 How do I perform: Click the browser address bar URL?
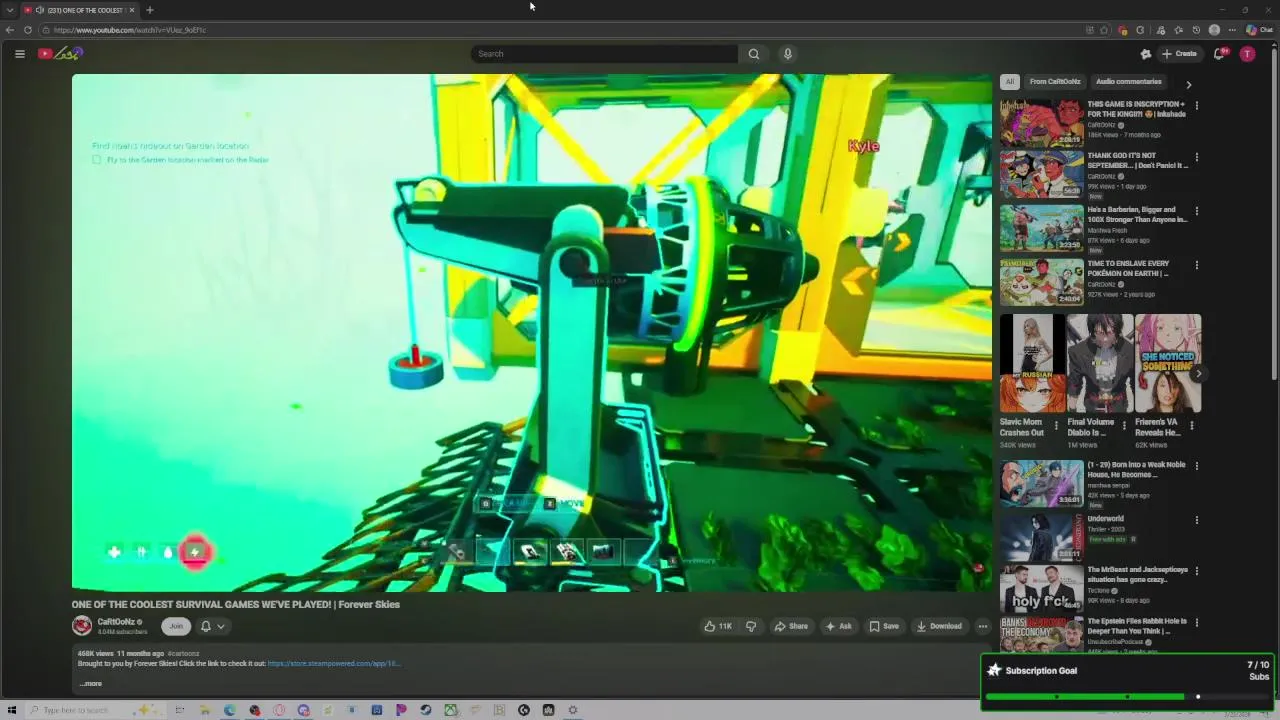point(129,30)
